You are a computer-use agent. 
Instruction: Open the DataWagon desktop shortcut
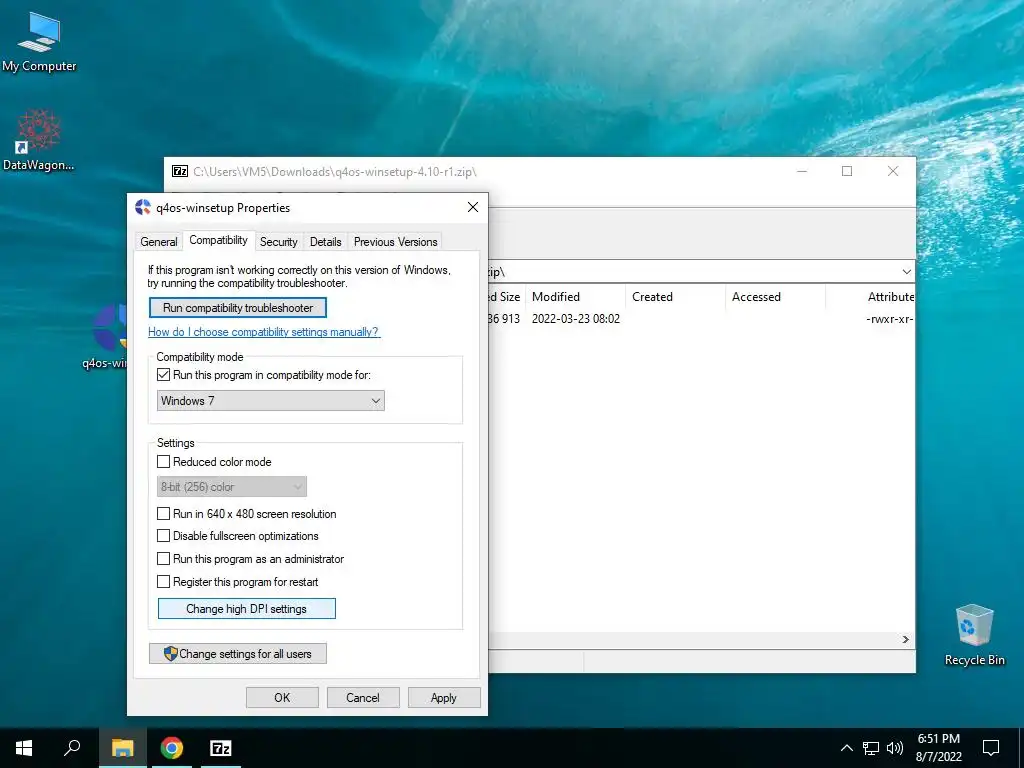(x=39, y=141)
